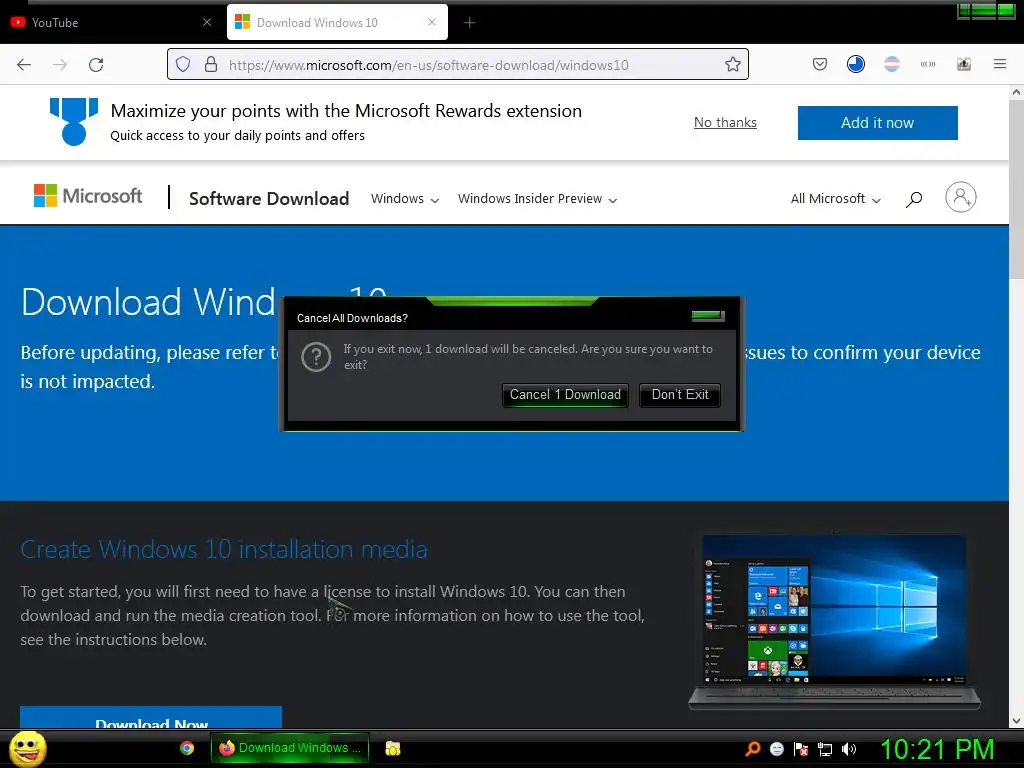Click the volume speaker tray icon
This screenshot has height=768, width=1024.
pyautogui.click(x=849, y=749)
